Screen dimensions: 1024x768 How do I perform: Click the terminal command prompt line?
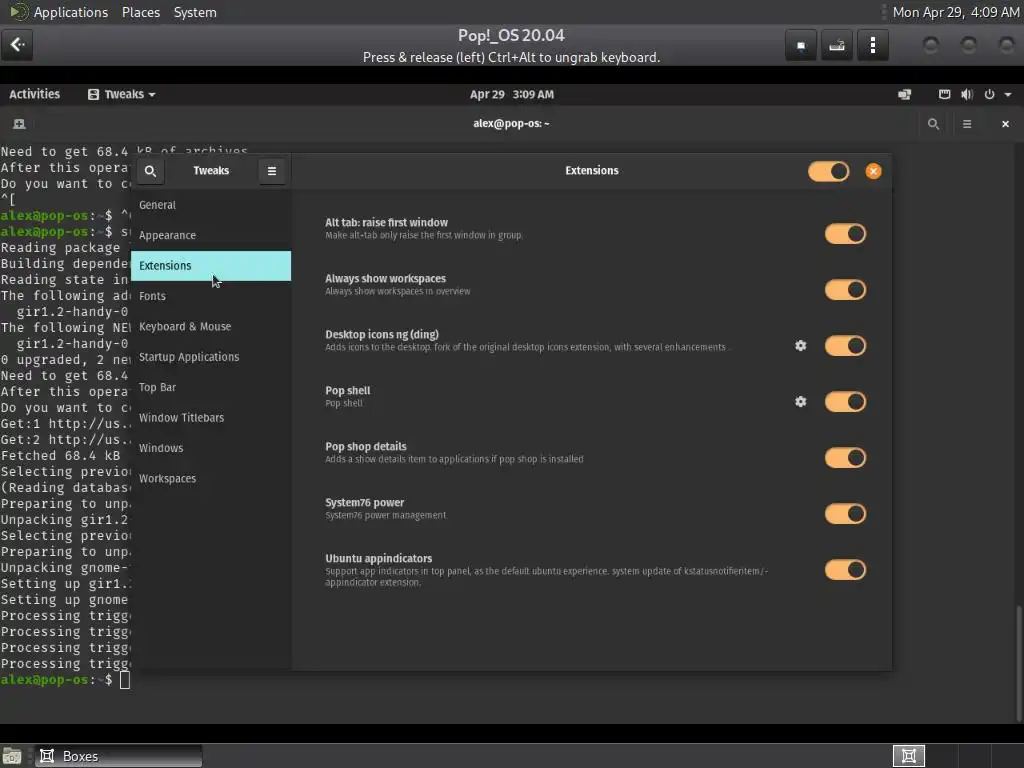(x=65, y=680)
